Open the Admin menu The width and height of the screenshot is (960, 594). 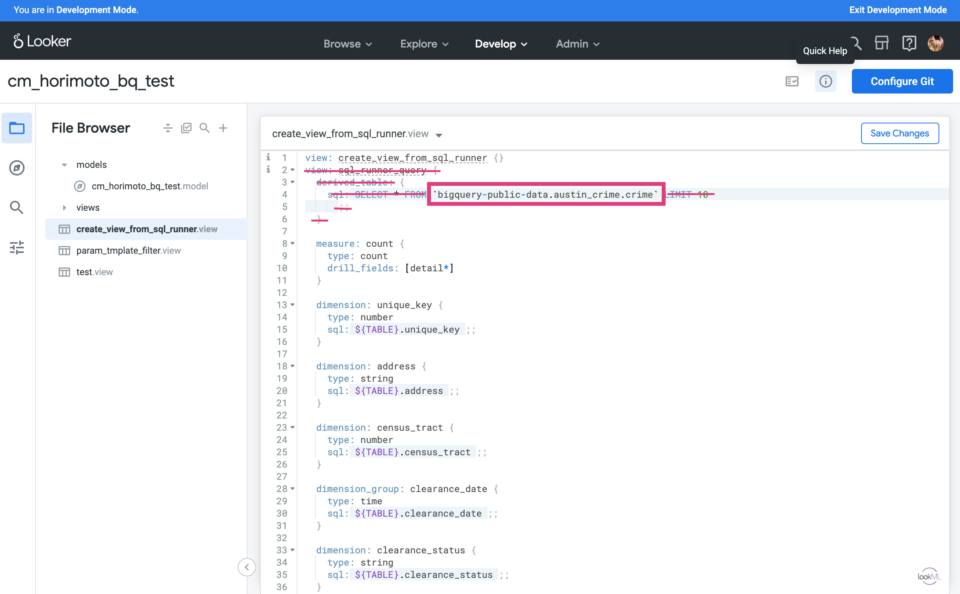click(x=577, y=44)
